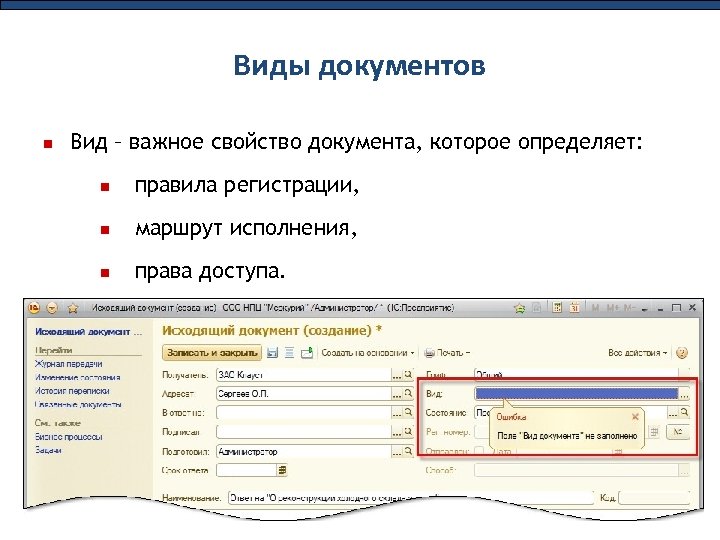Click the M+ memory button in title bar
The height and width of the screenshot is (540, 720).
tap(613, 308)
